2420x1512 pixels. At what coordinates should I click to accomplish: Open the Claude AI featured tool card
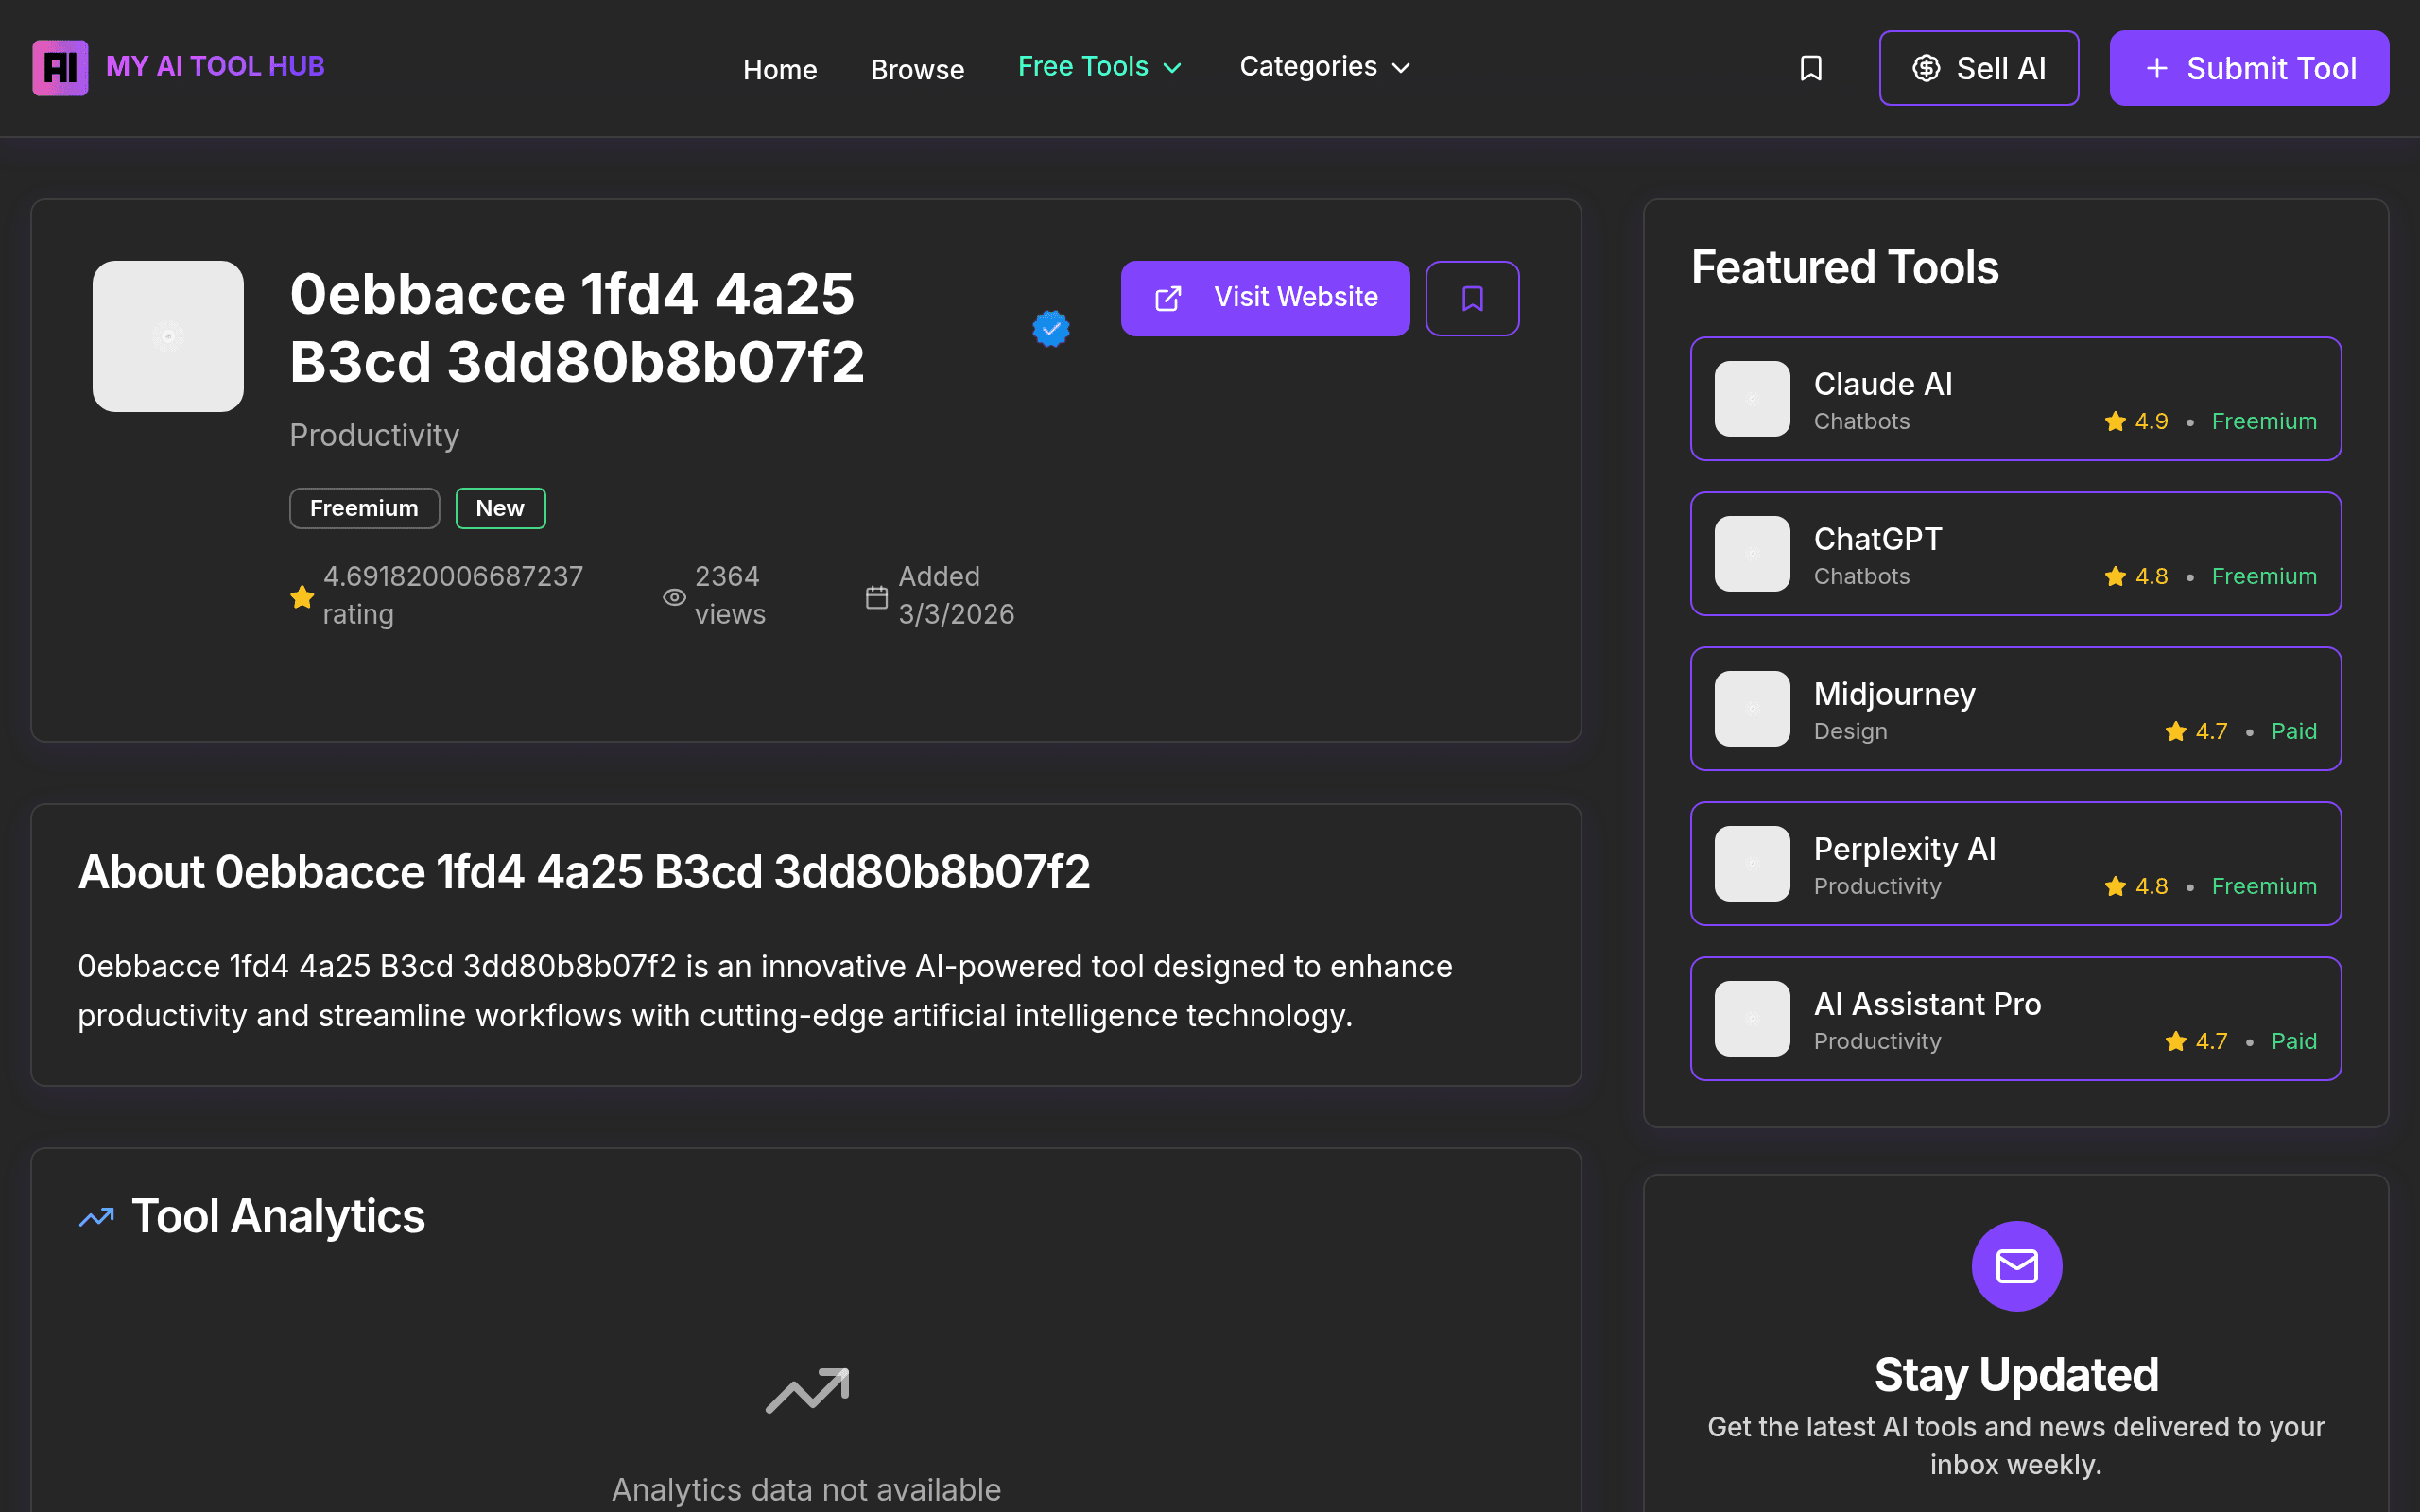coord(2015,399)
